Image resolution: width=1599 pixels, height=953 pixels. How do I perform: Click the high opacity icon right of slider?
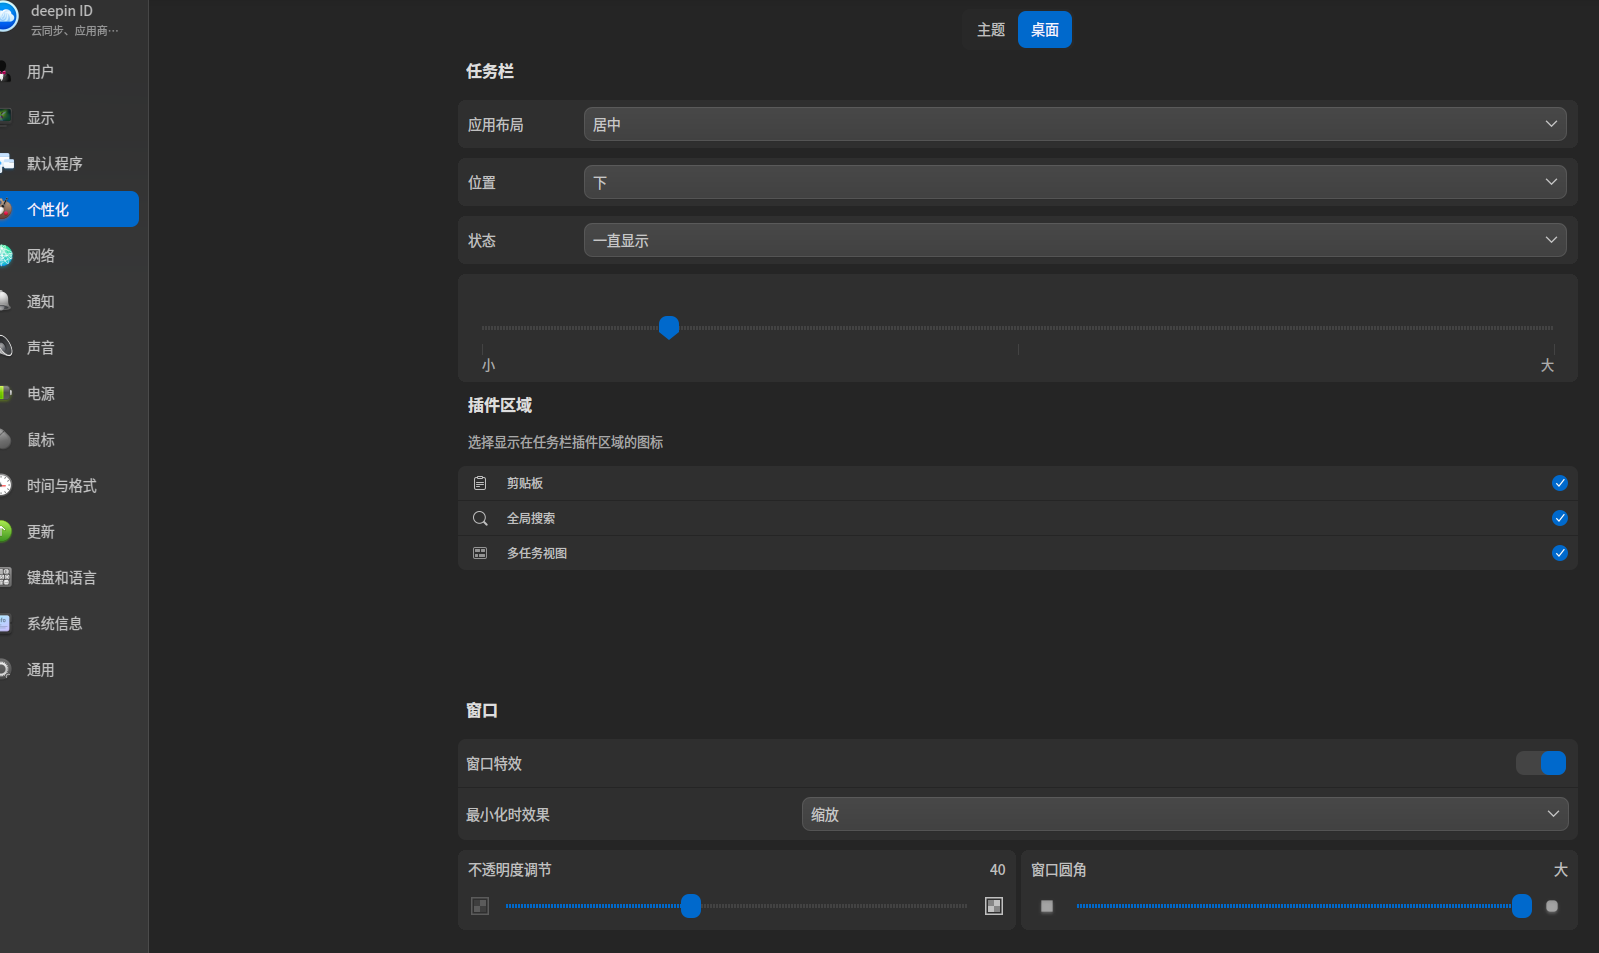(994, 906)
